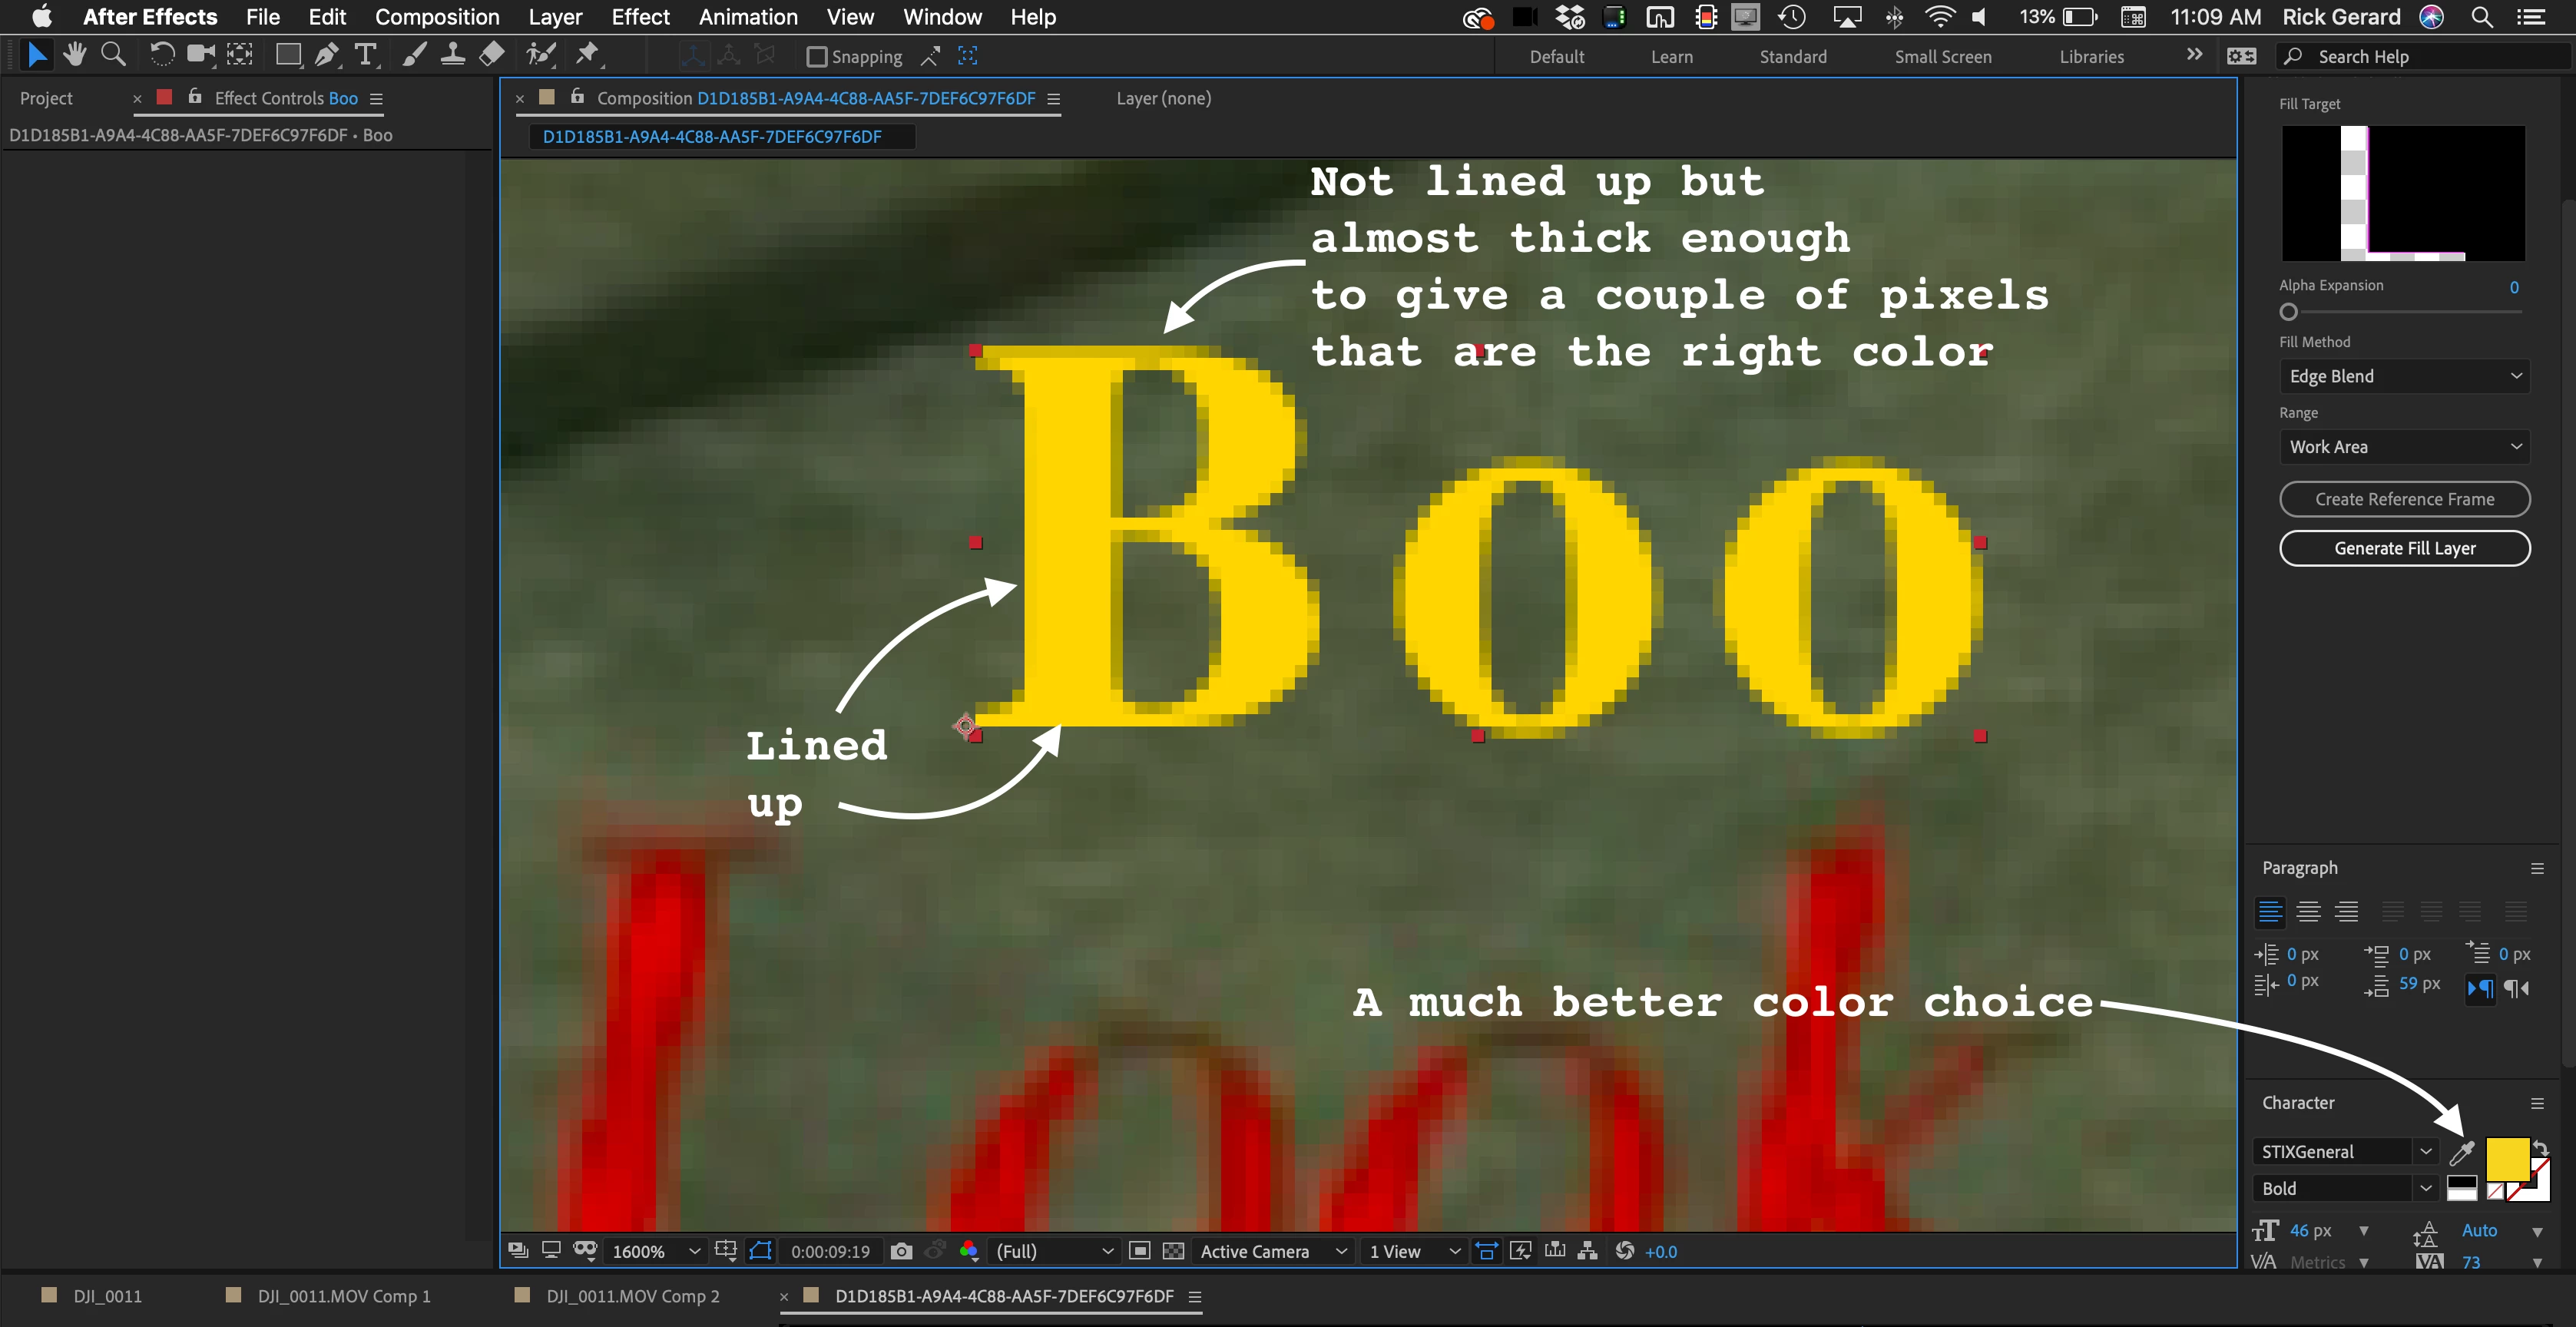2576x1327 pixels.
Task: Toggle the transparency grid button
Action: coord(1174,1251)
